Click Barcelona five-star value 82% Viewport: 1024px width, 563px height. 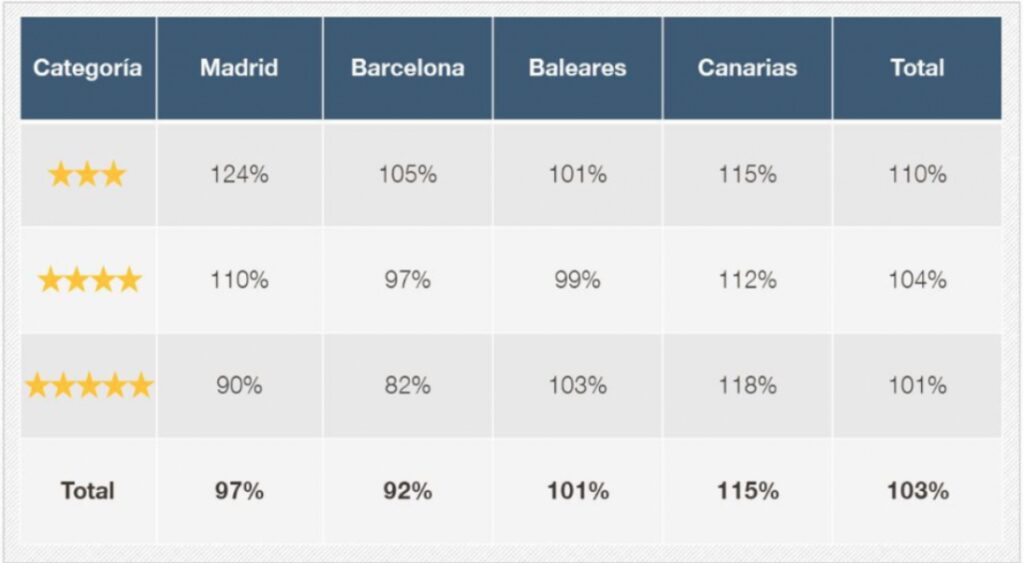point(407,385)
